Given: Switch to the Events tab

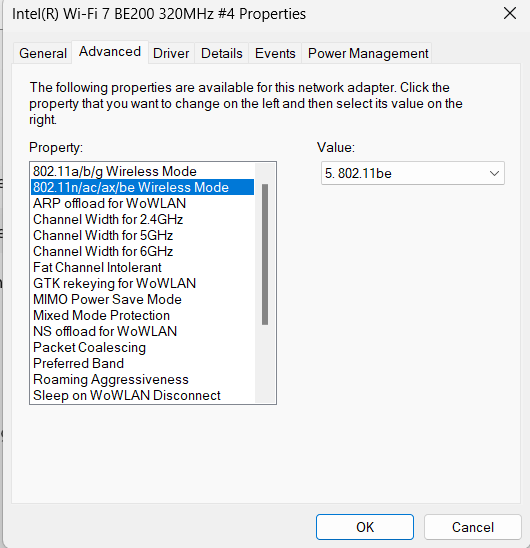Looking at the screenshot, I should pos(275,53).
